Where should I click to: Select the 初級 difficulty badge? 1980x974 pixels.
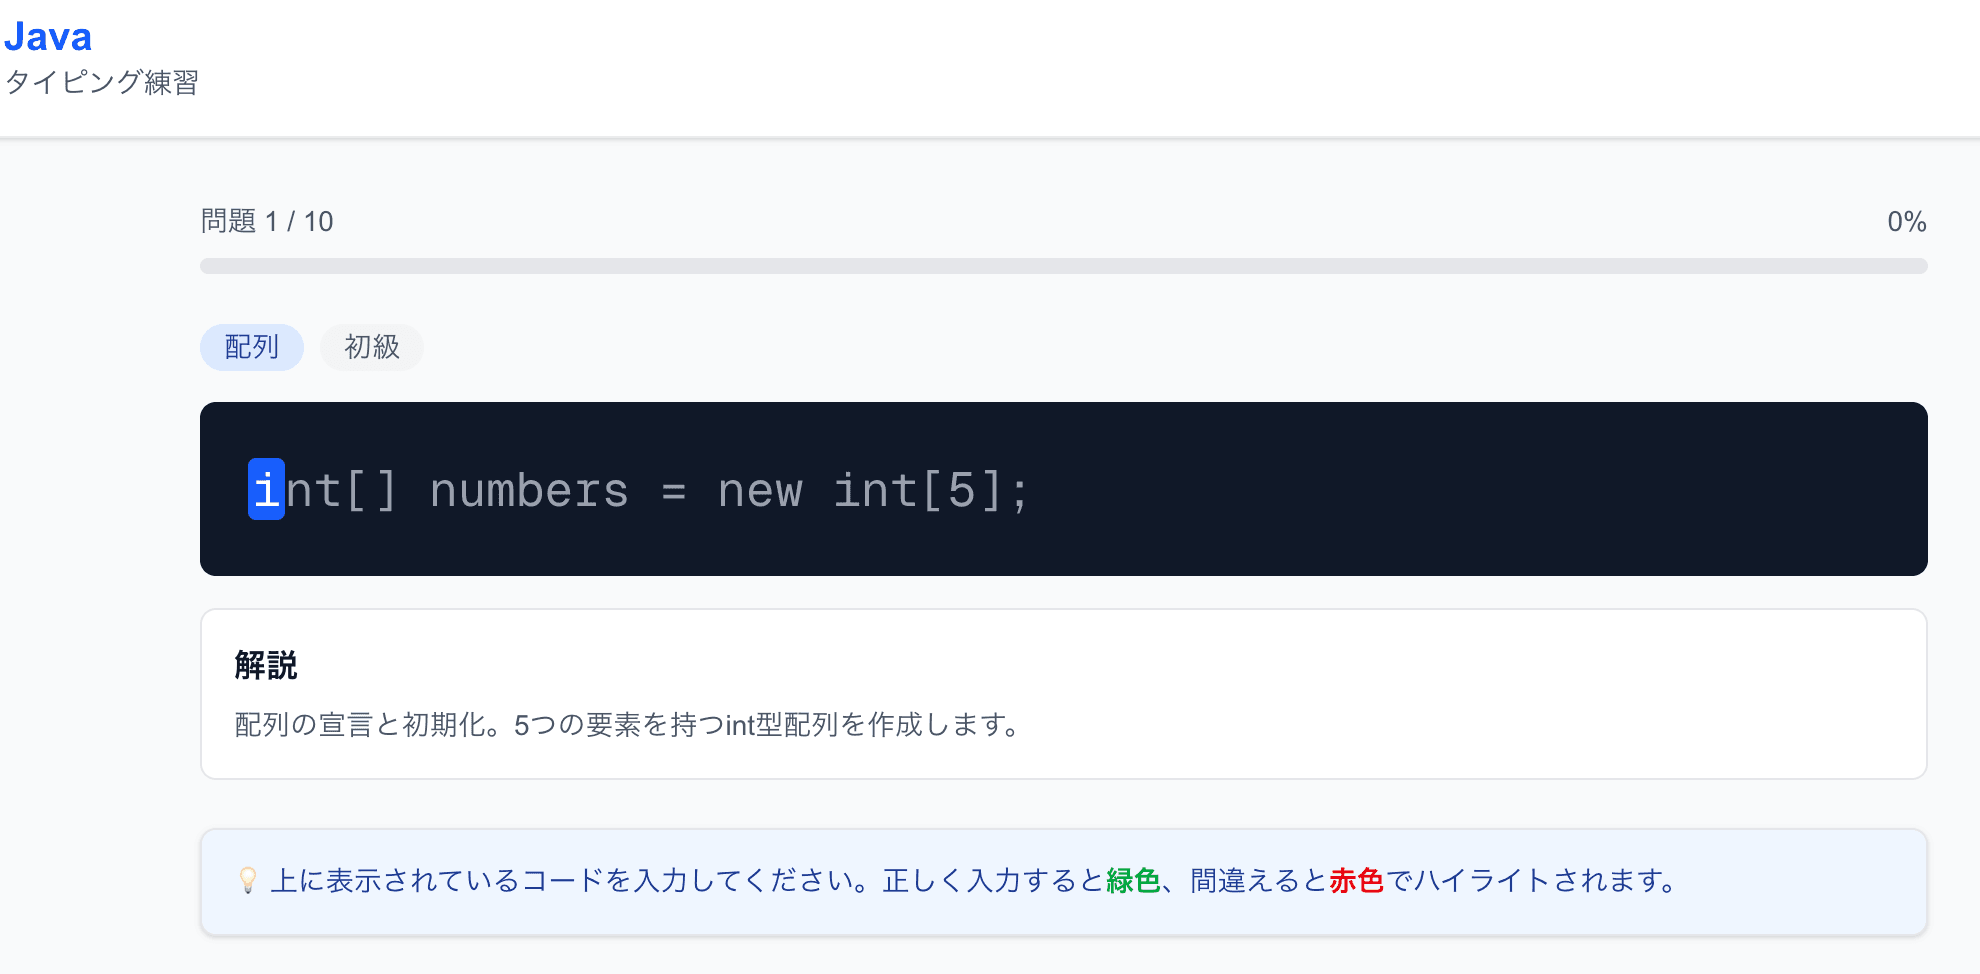(371, 347)
